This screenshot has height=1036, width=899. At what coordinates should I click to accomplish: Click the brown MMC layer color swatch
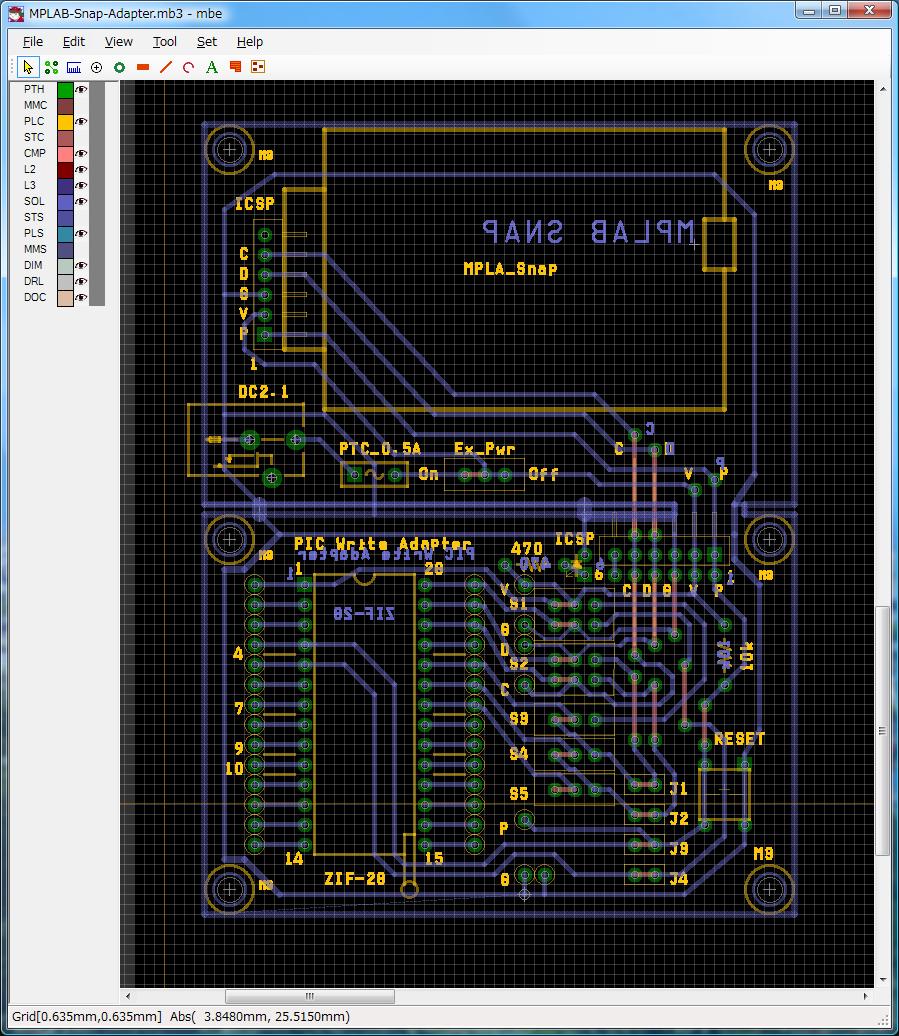pyautogui.click(x=65, y=105)
